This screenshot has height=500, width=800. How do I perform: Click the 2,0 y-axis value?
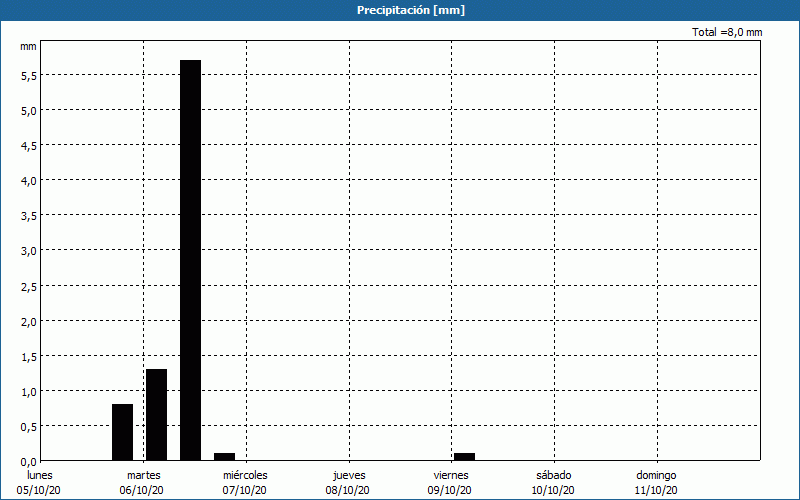pyautogui.click(x=29, y=321)
